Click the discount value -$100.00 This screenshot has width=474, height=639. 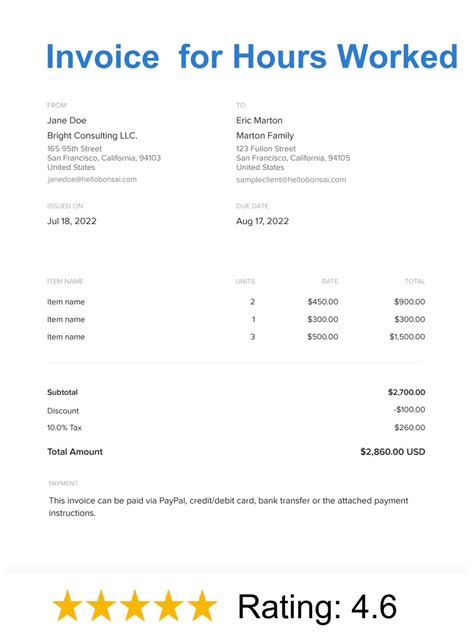(409, 410)
